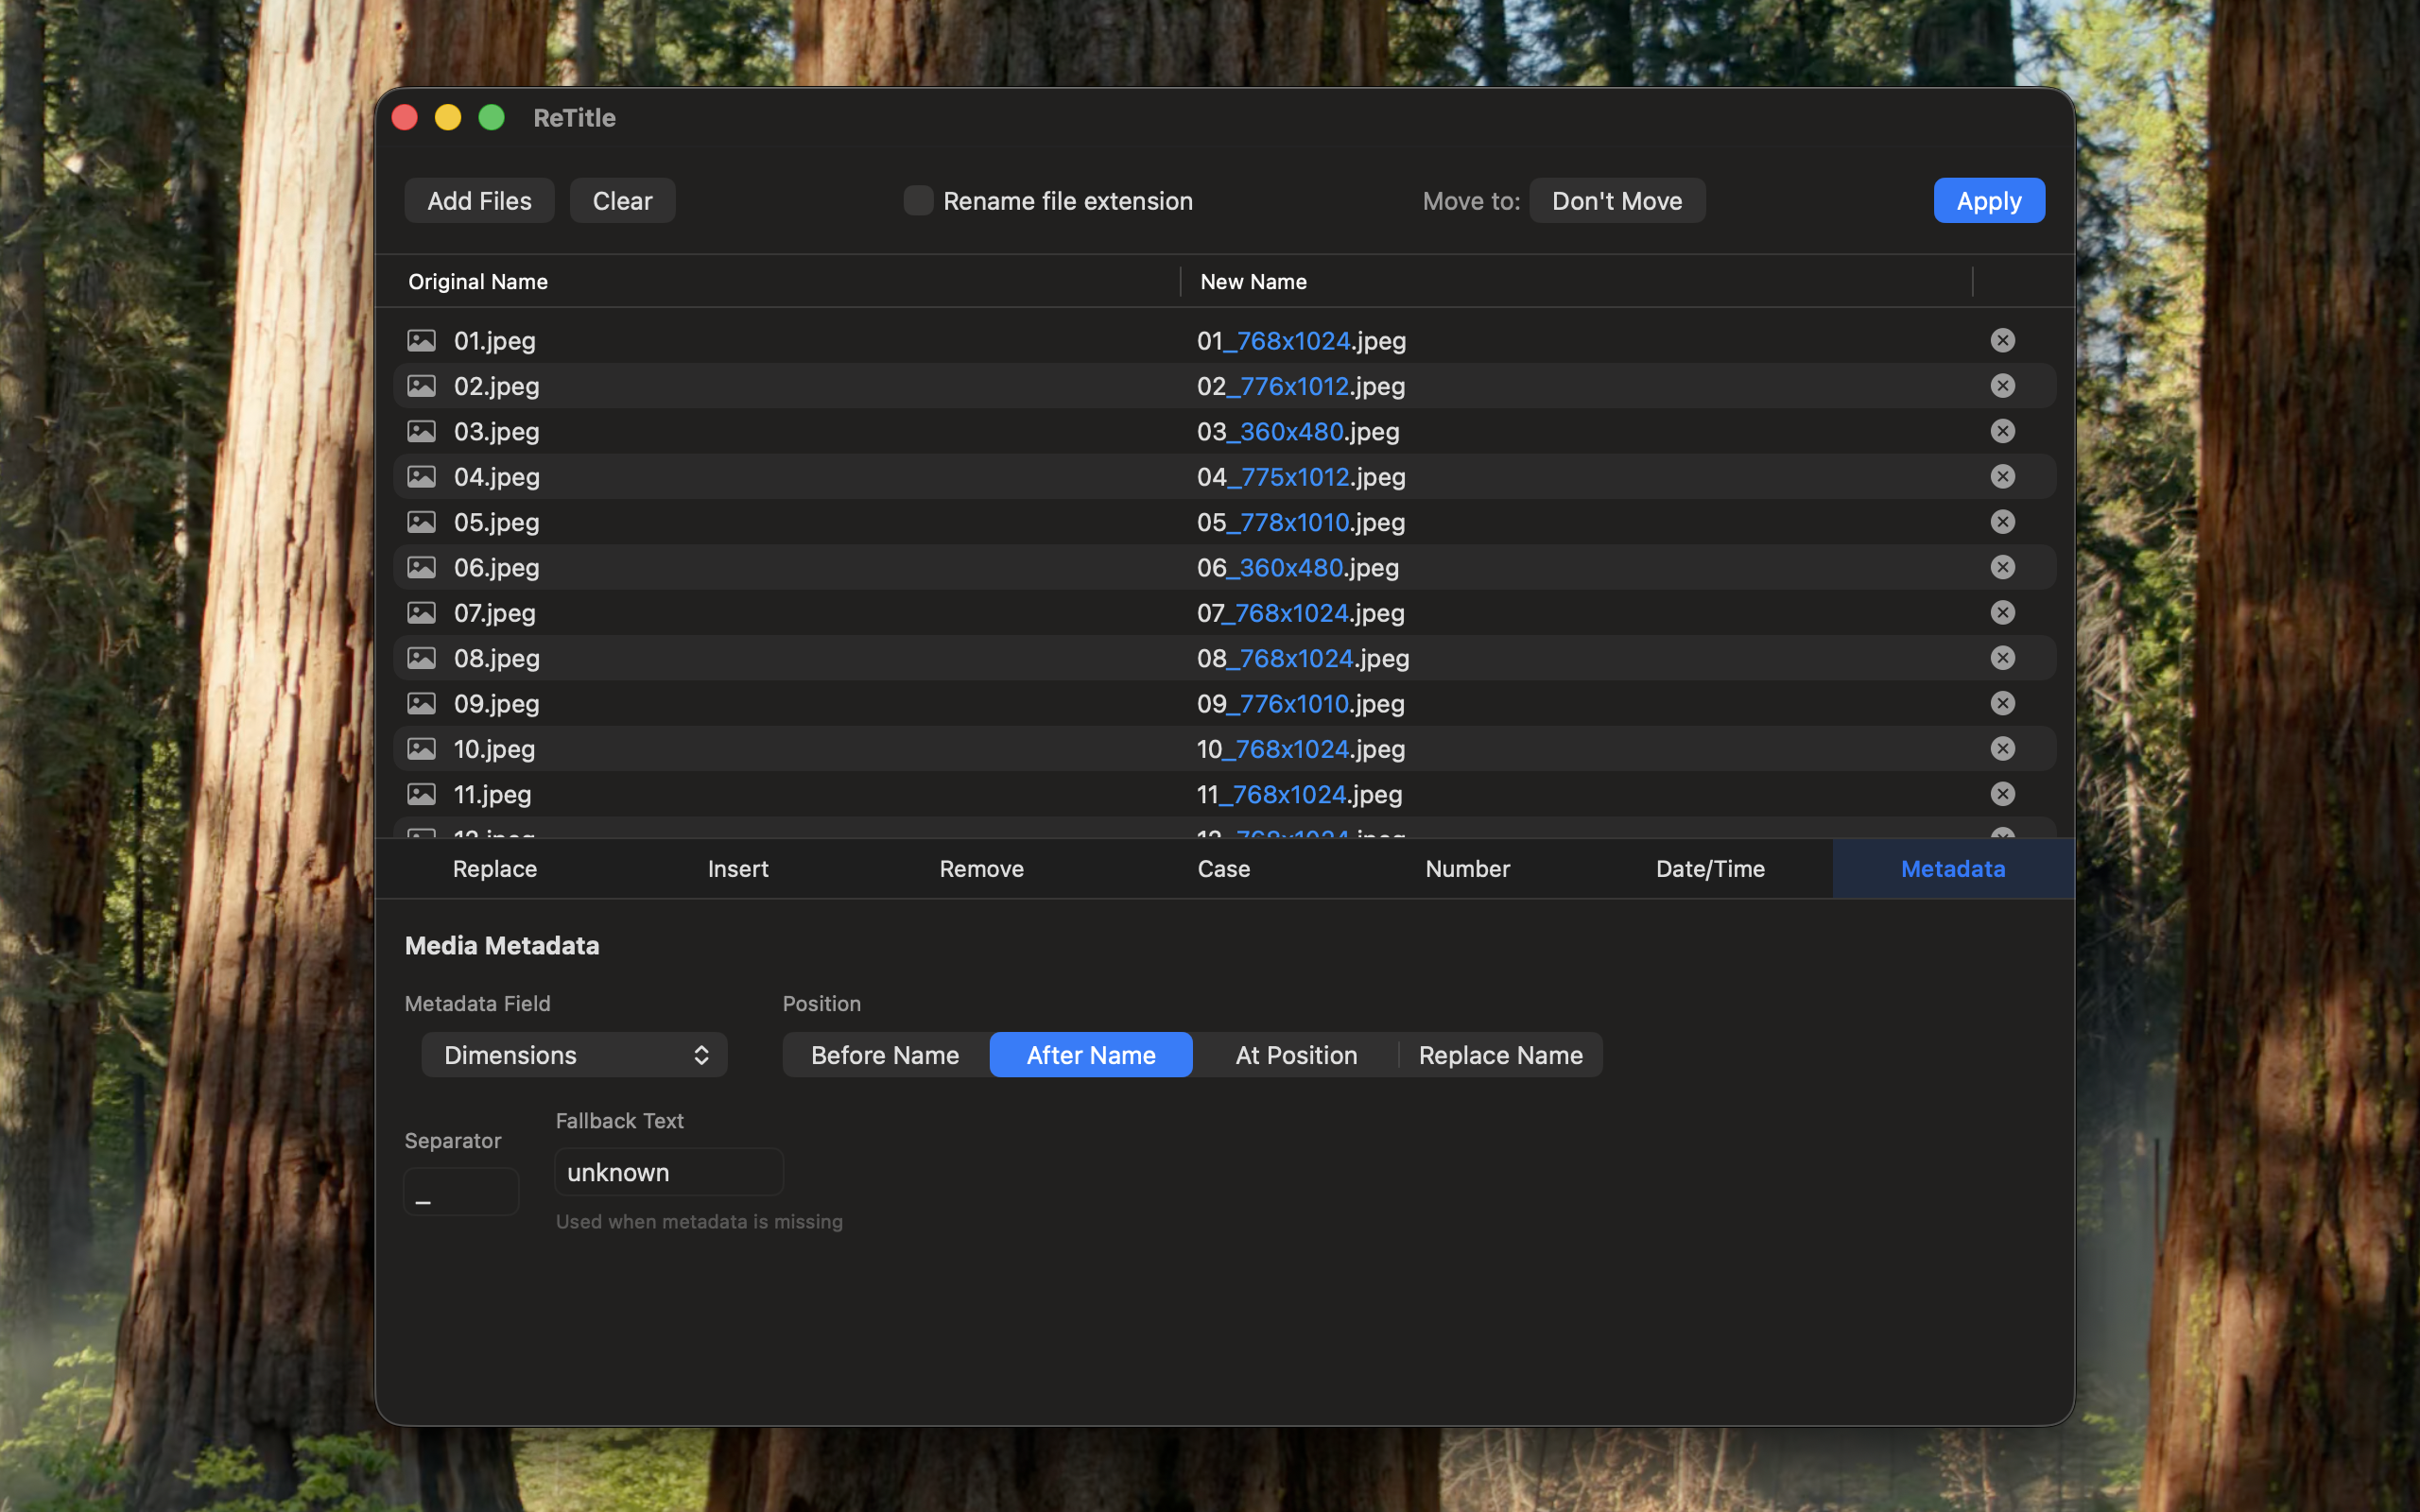Edit the Separator field containing underscore
The width and height of the screenshot is (2420, 1512).
pyautogui.click(x=461, y=1190)
